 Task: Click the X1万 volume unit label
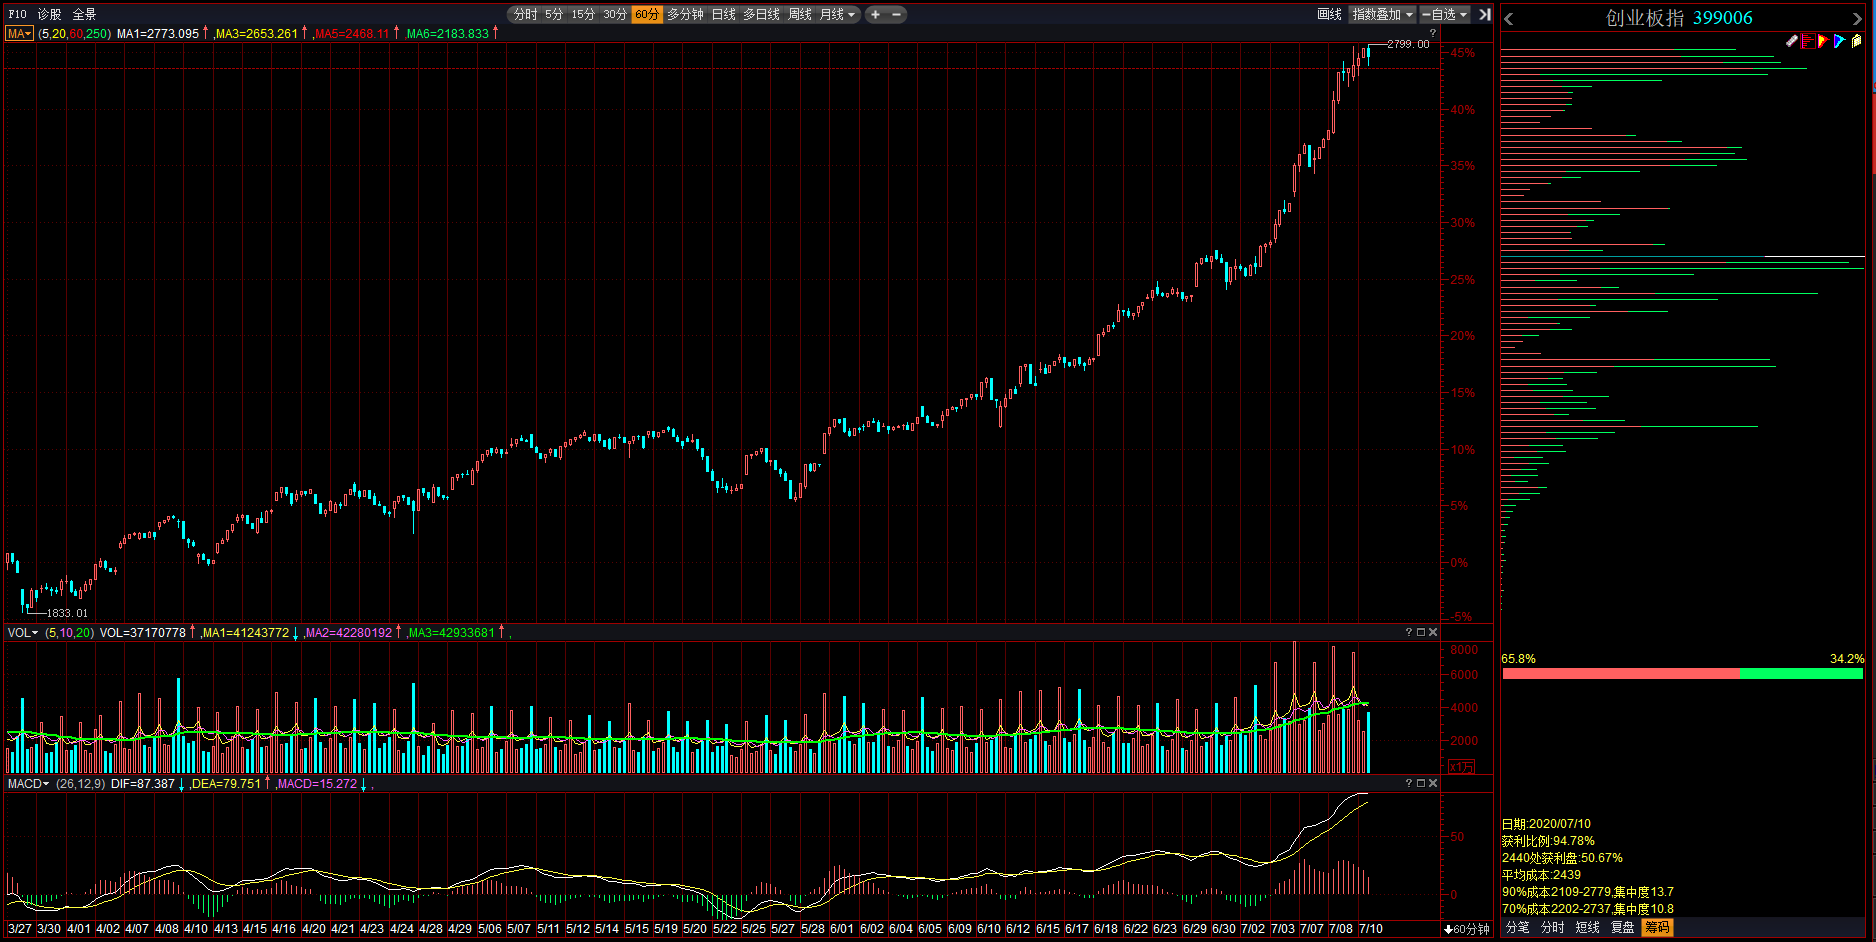click(1461, 767)
